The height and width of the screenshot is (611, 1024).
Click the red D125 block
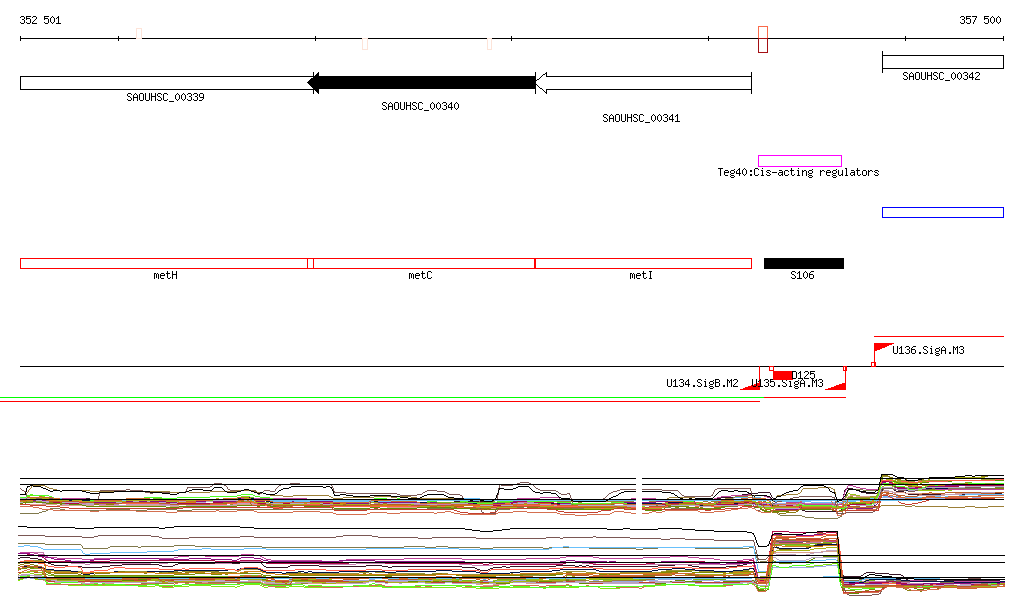(782, 375)
